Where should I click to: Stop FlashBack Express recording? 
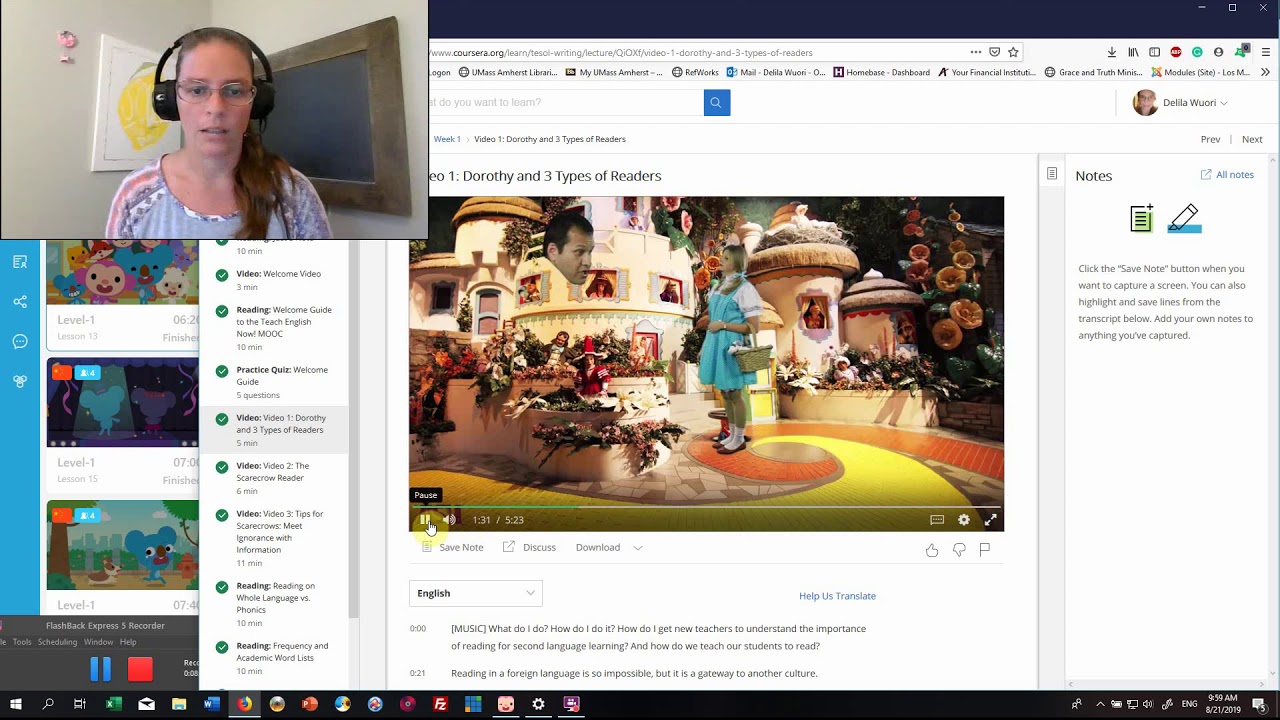coord(140,669)
